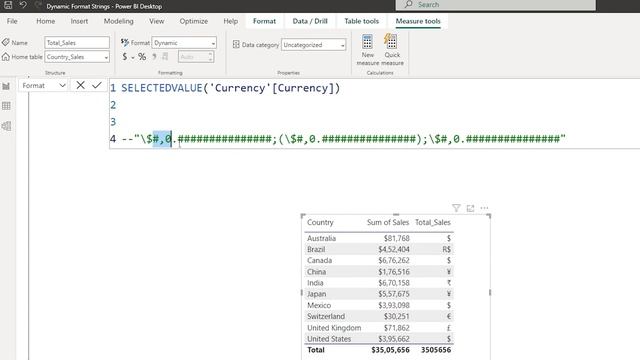Click the $35,05,656 total value

(390, 350)
